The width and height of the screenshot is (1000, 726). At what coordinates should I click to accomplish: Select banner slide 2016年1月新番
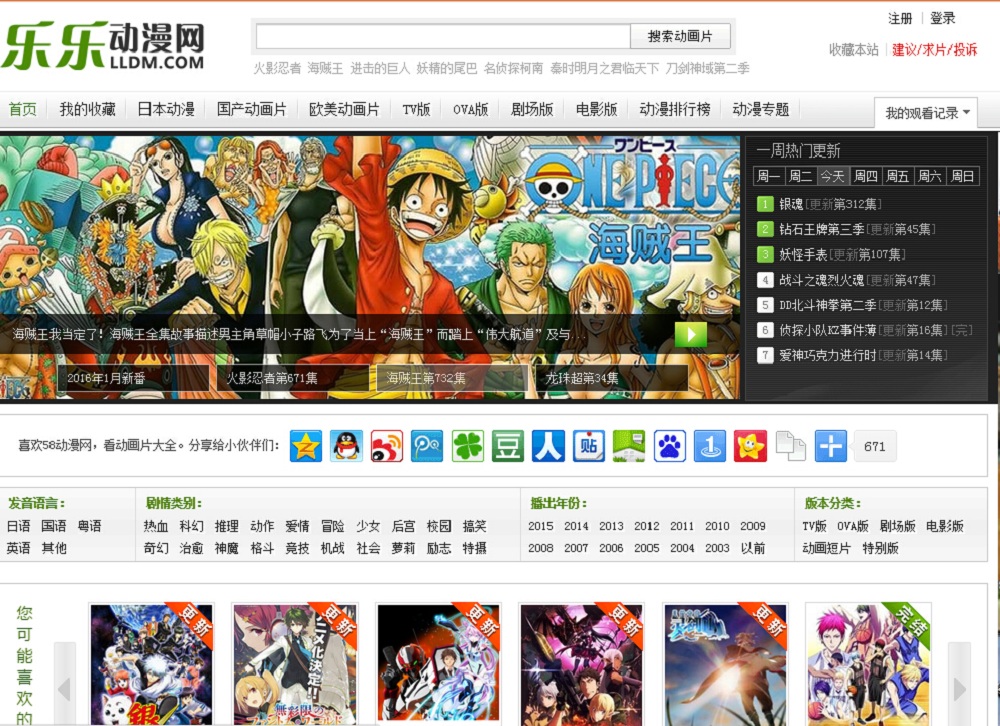click(133, 378)
